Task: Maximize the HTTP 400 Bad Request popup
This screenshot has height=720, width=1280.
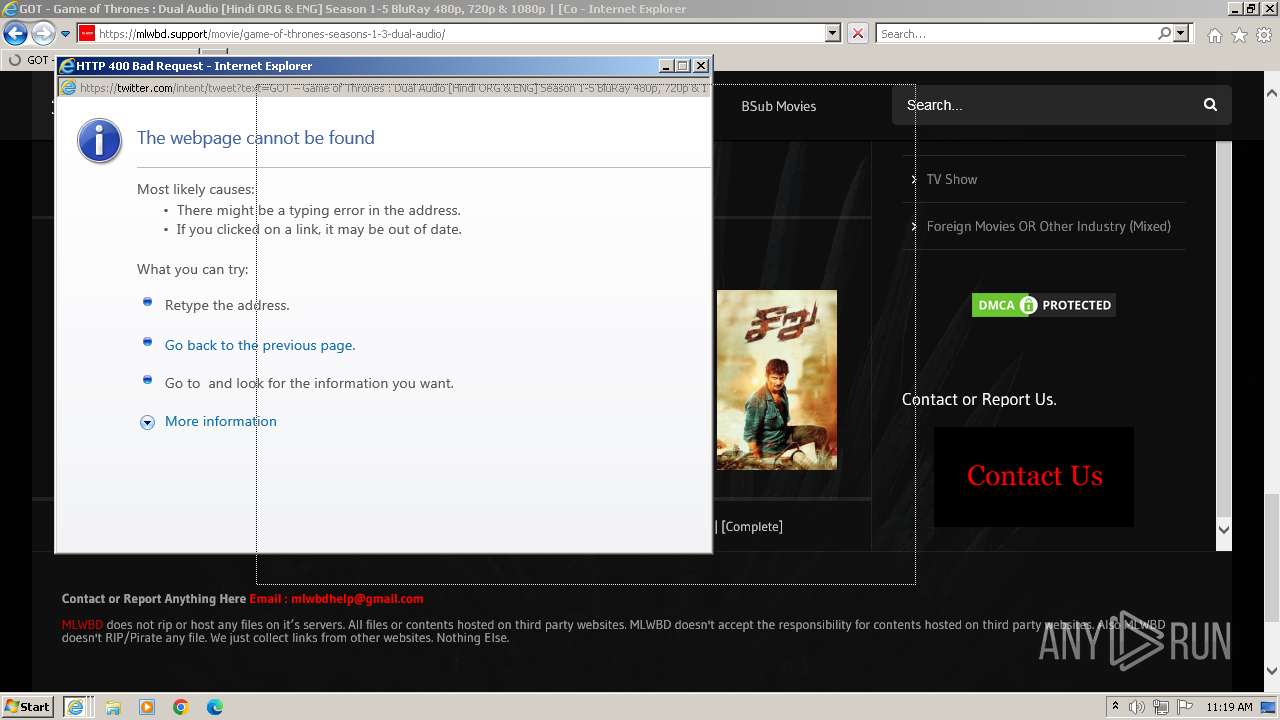Action: tap(683, 66)
